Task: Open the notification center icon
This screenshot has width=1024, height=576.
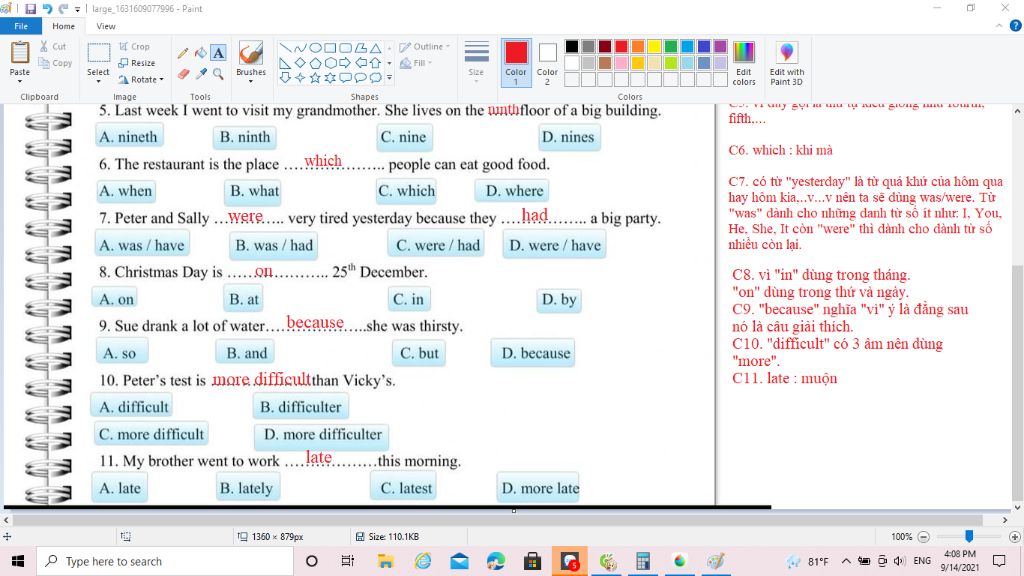Action: click(999, 561)
